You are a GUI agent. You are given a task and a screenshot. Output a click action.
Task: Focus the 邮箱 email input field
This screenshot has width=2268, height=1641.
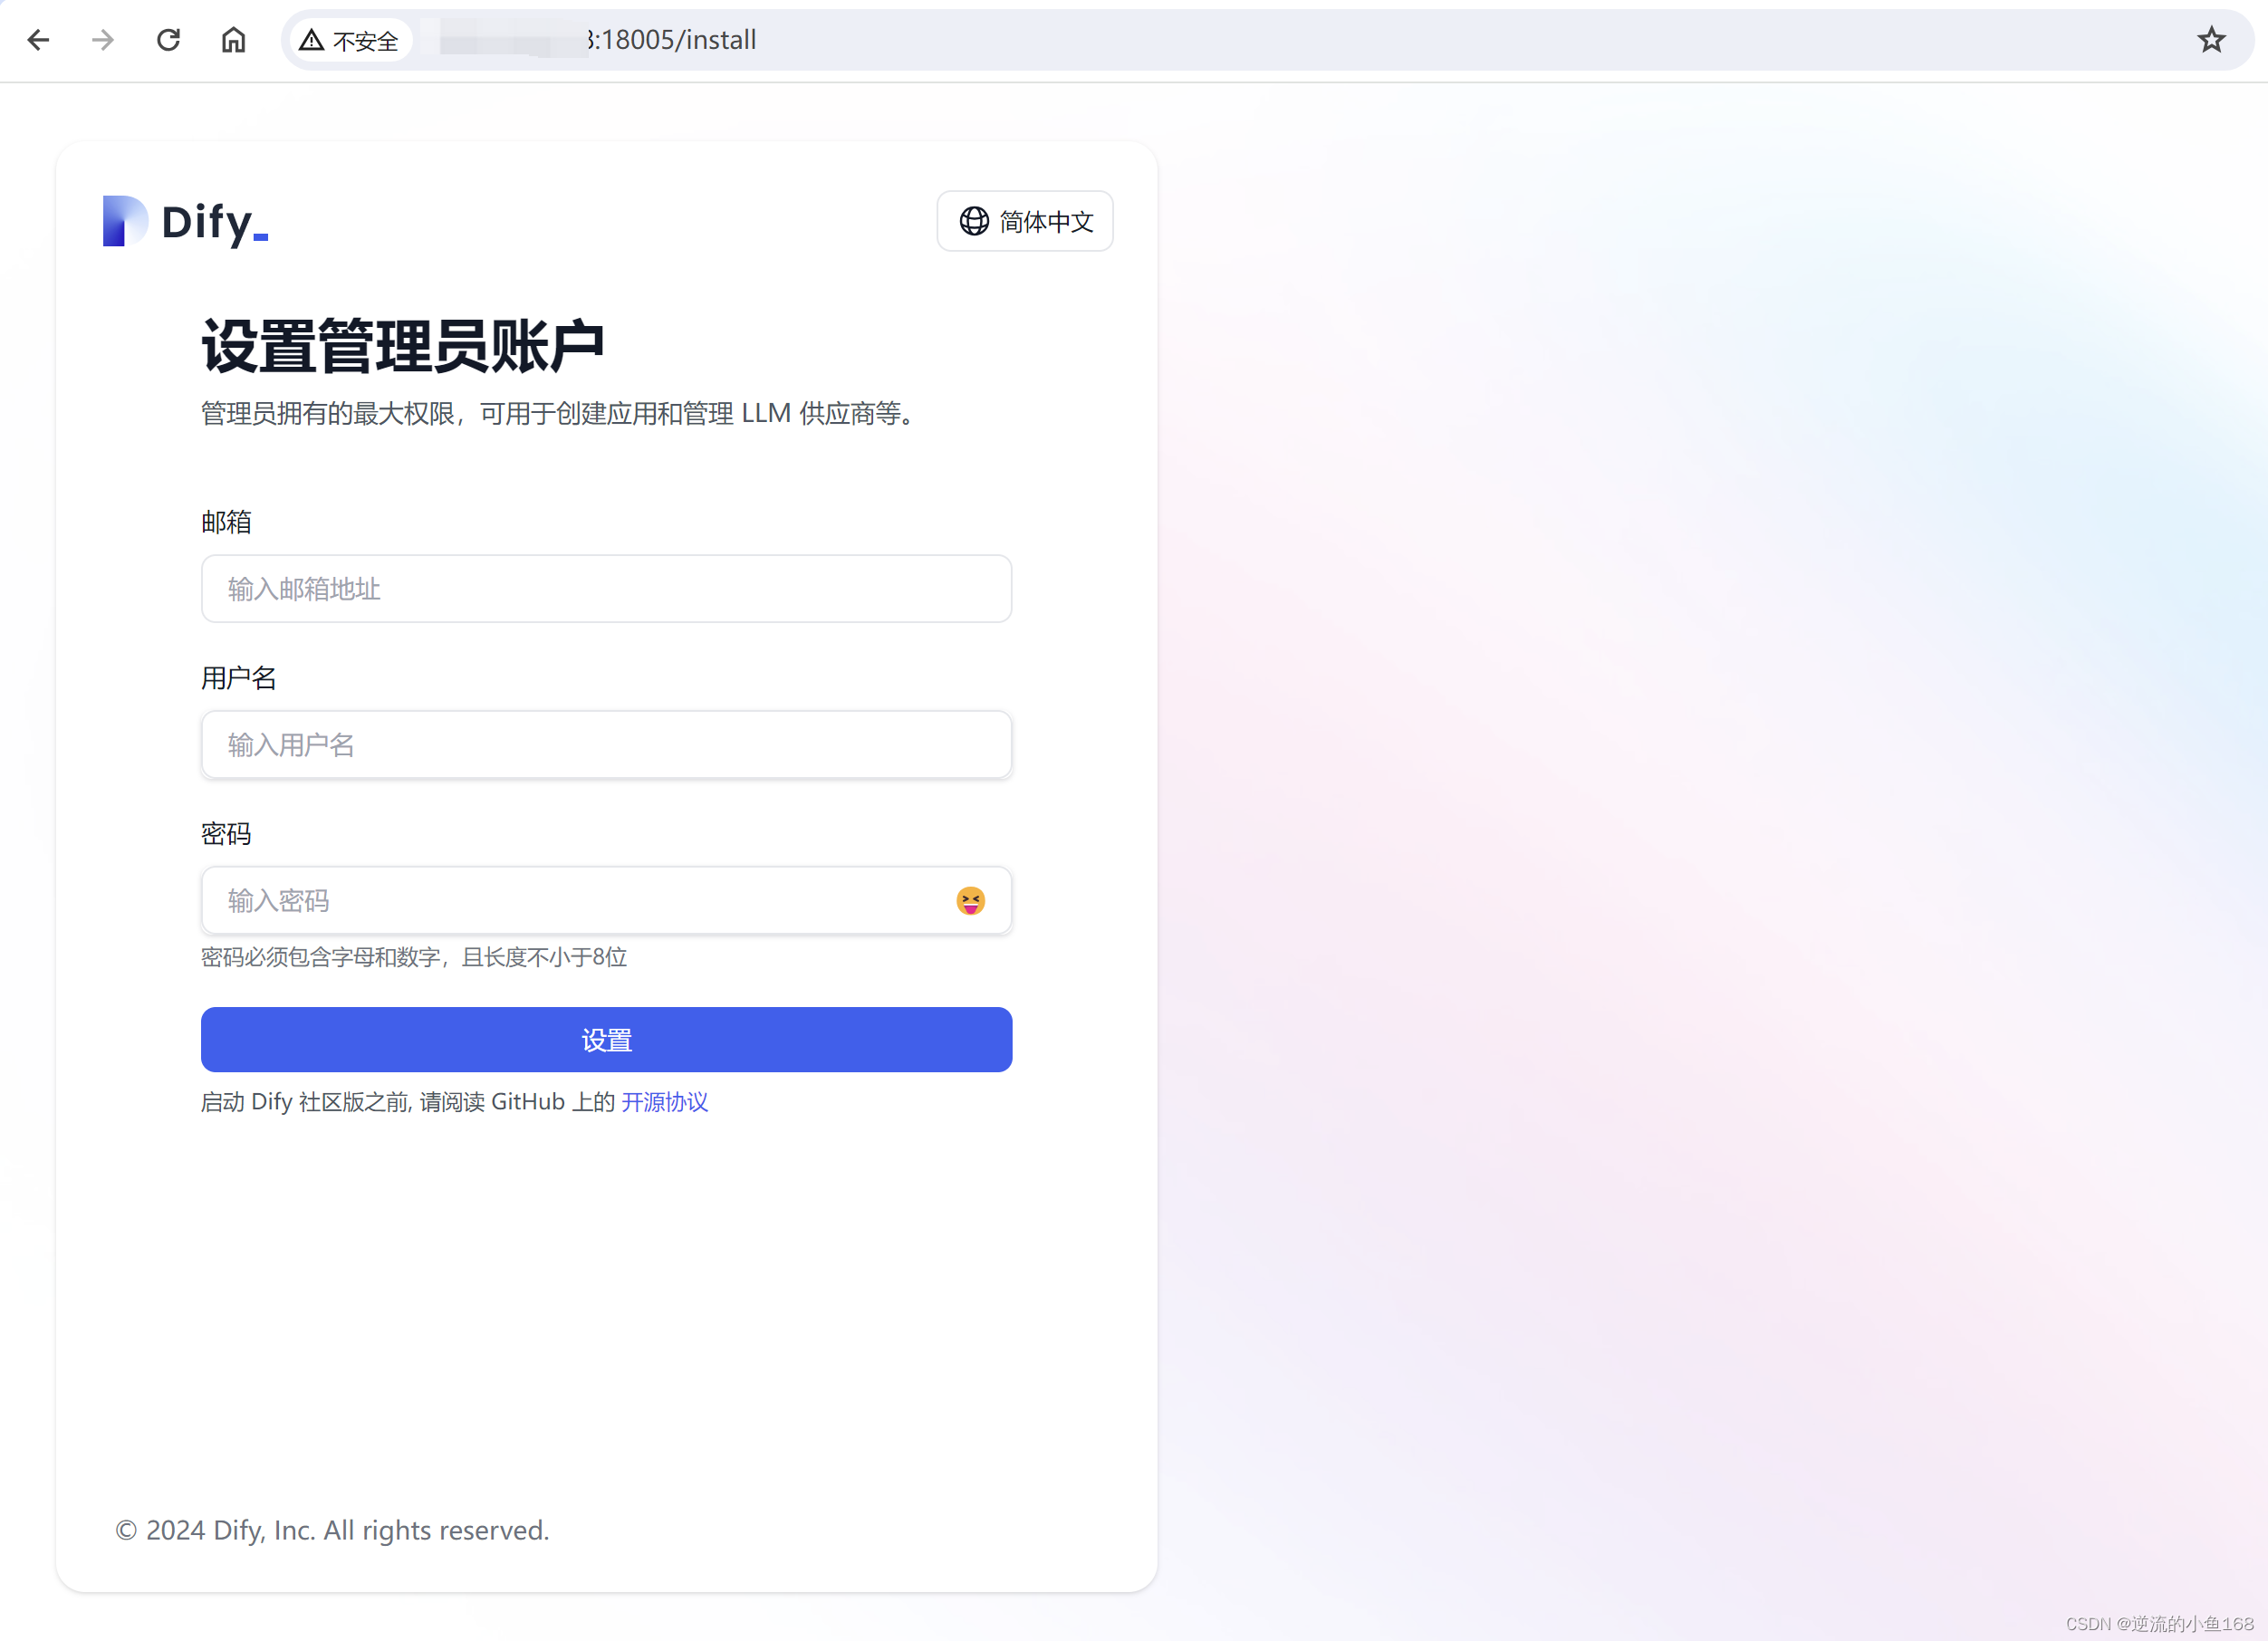pyautogui.click(x=606, y=589)
